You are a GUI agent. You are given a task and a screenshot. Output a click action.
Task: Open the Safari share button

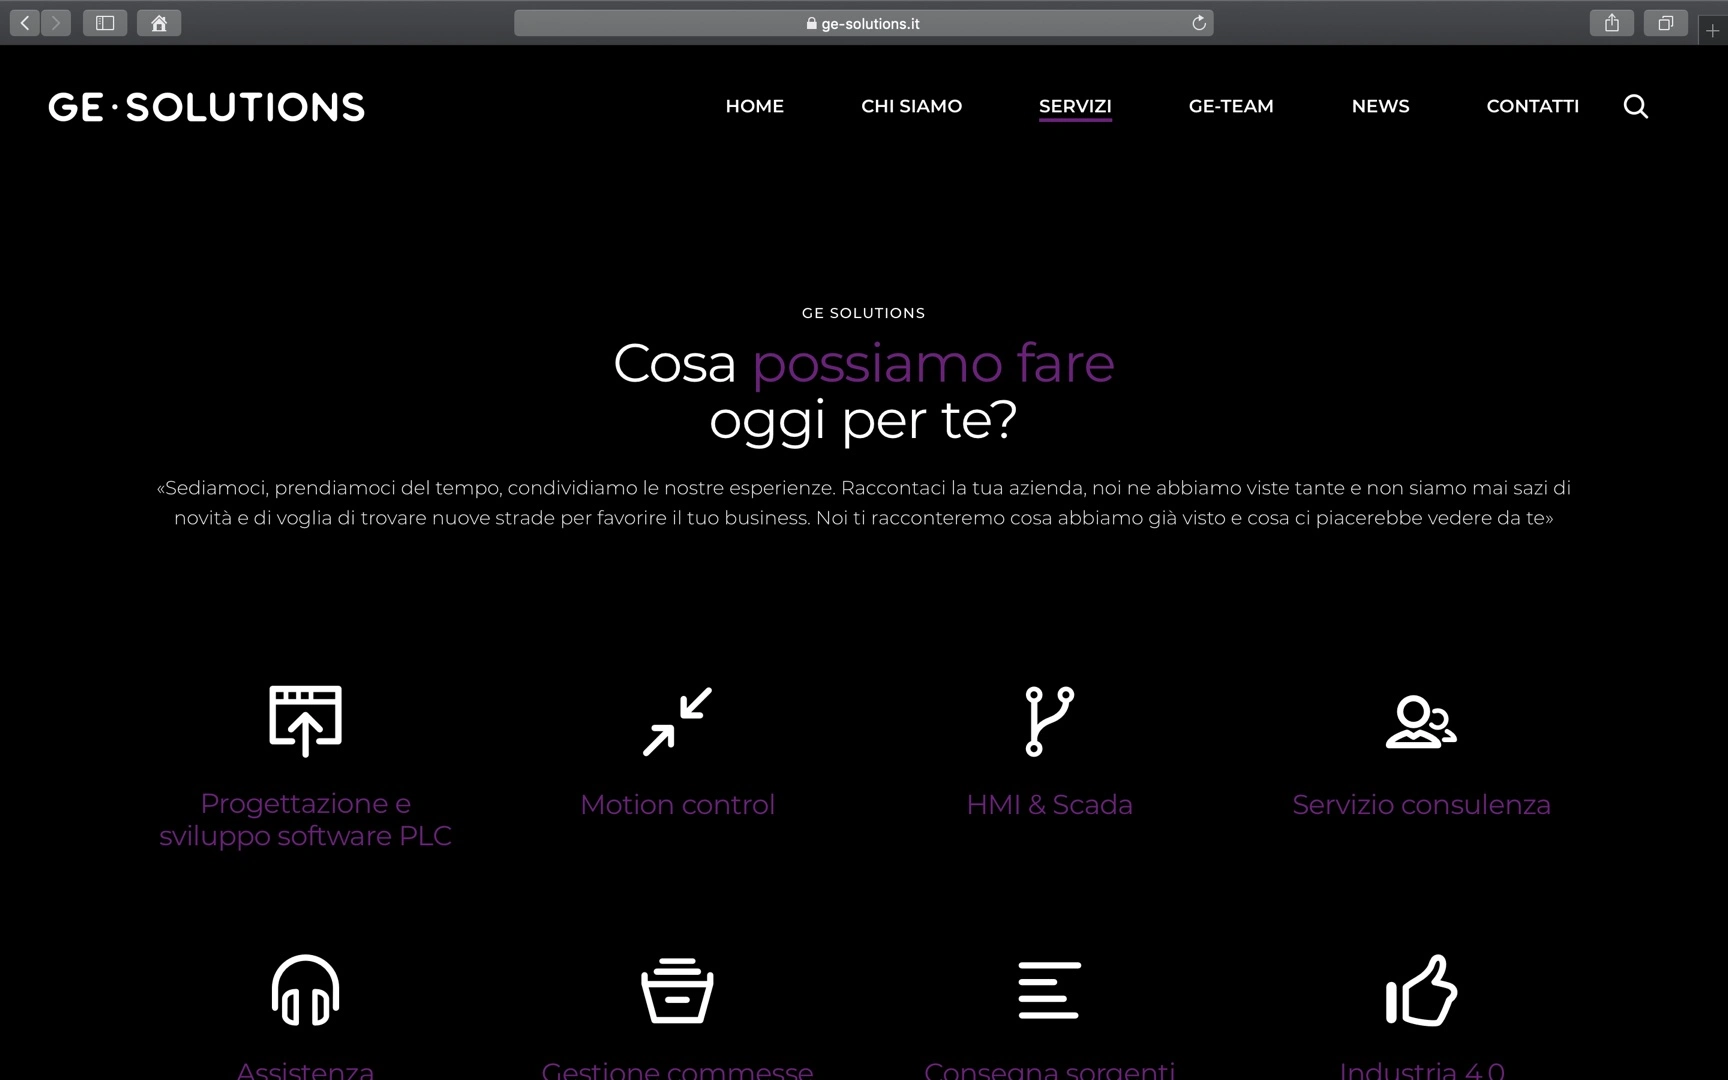1612,23
